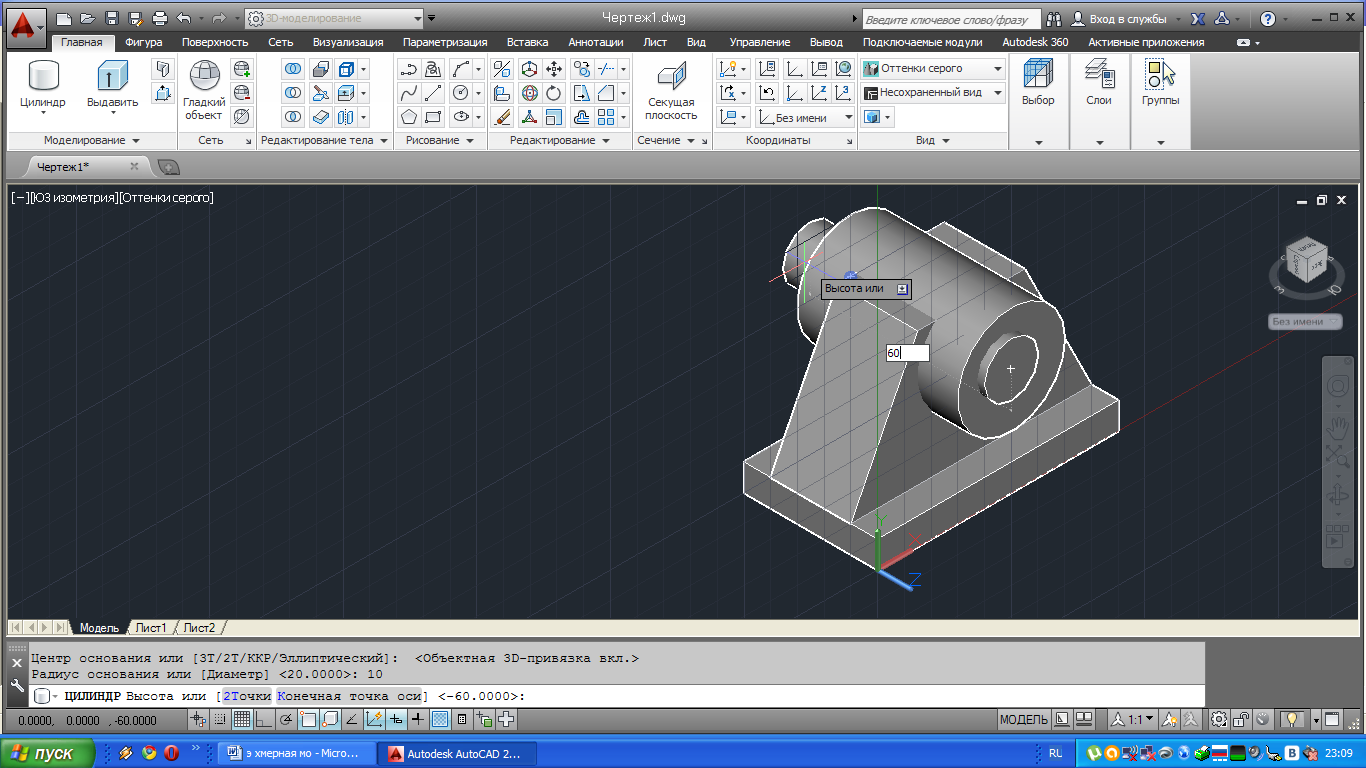
Task: Click the mesh Less smoothness icon with minus
Action: (241, 93)
